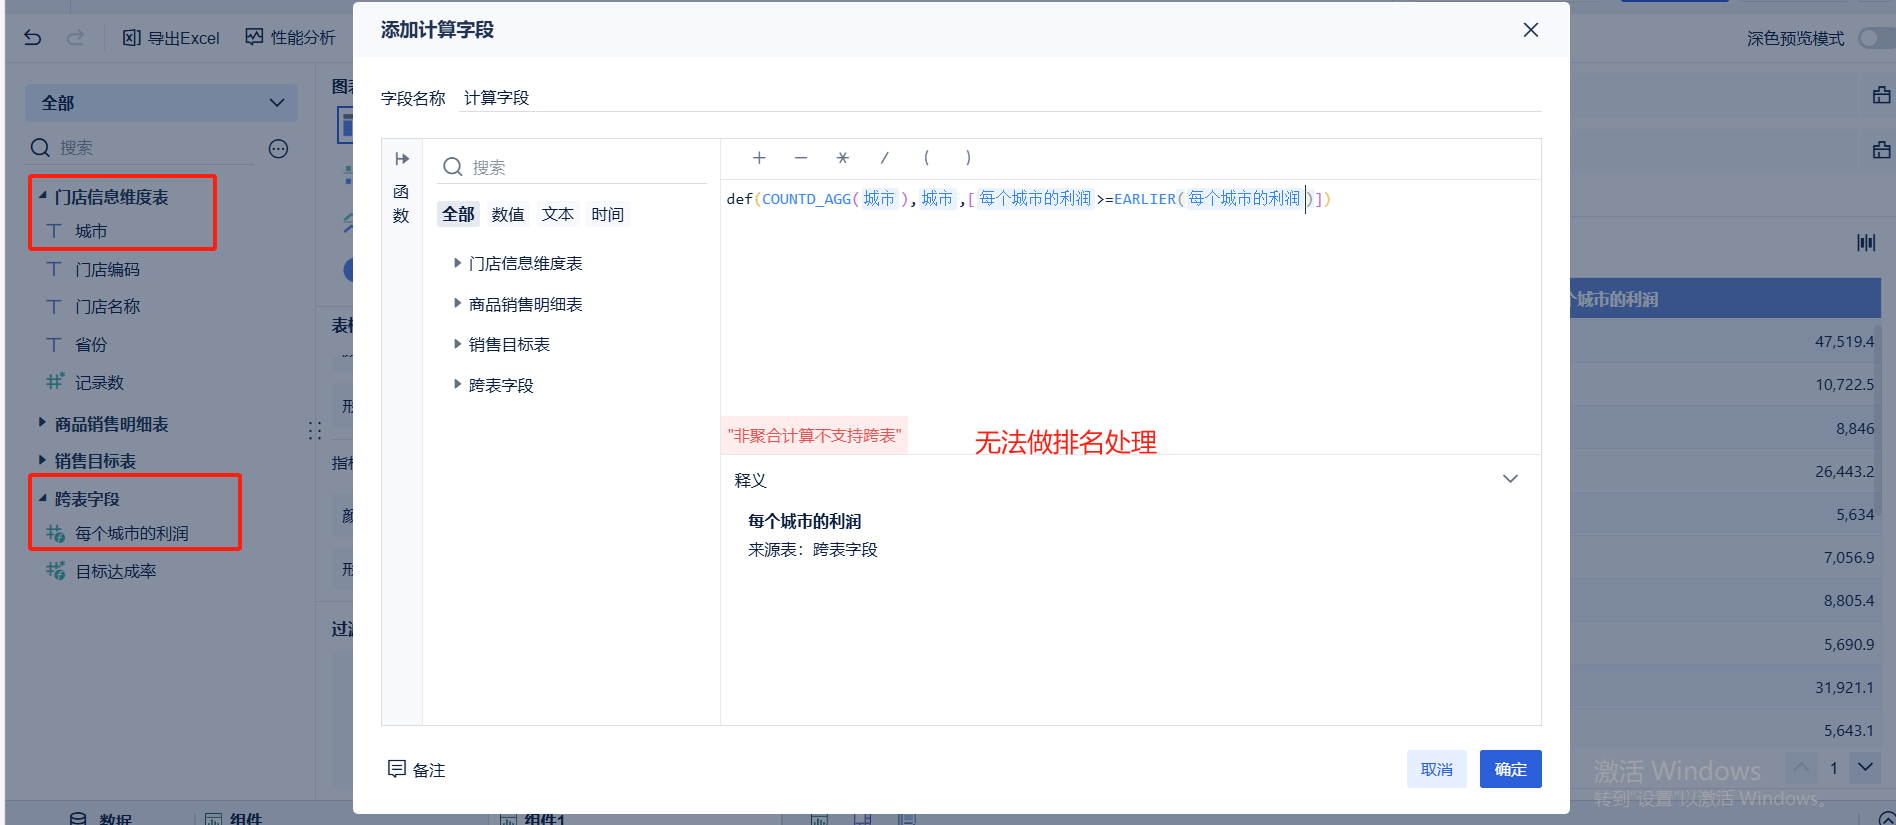Screen dimensions: 1896x825
Task: Click the 取消 cancel button
Action: pos(1436,769)
